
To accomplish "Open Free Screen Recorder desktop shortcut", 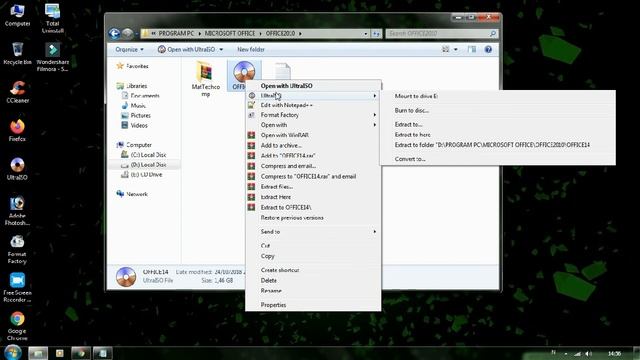I will point(17,287).
